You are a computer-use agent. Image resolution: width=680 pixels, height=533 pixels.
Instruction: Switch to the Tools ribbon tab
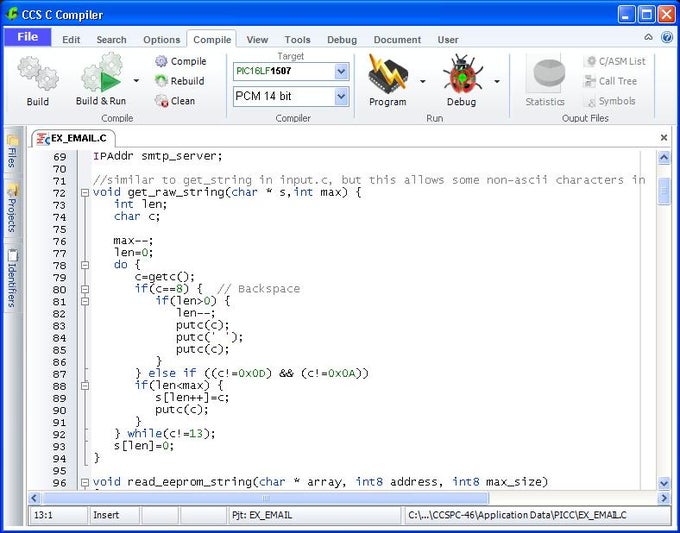[x=297, y=39]
